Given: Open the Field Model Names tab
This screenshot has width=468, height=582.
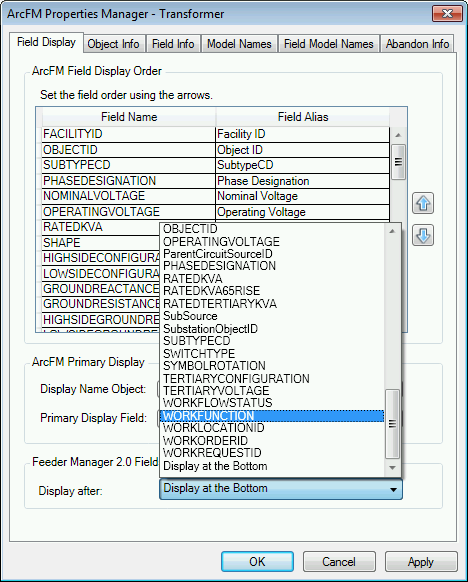Looking at the screenshot, I should (x=328, y=44).
